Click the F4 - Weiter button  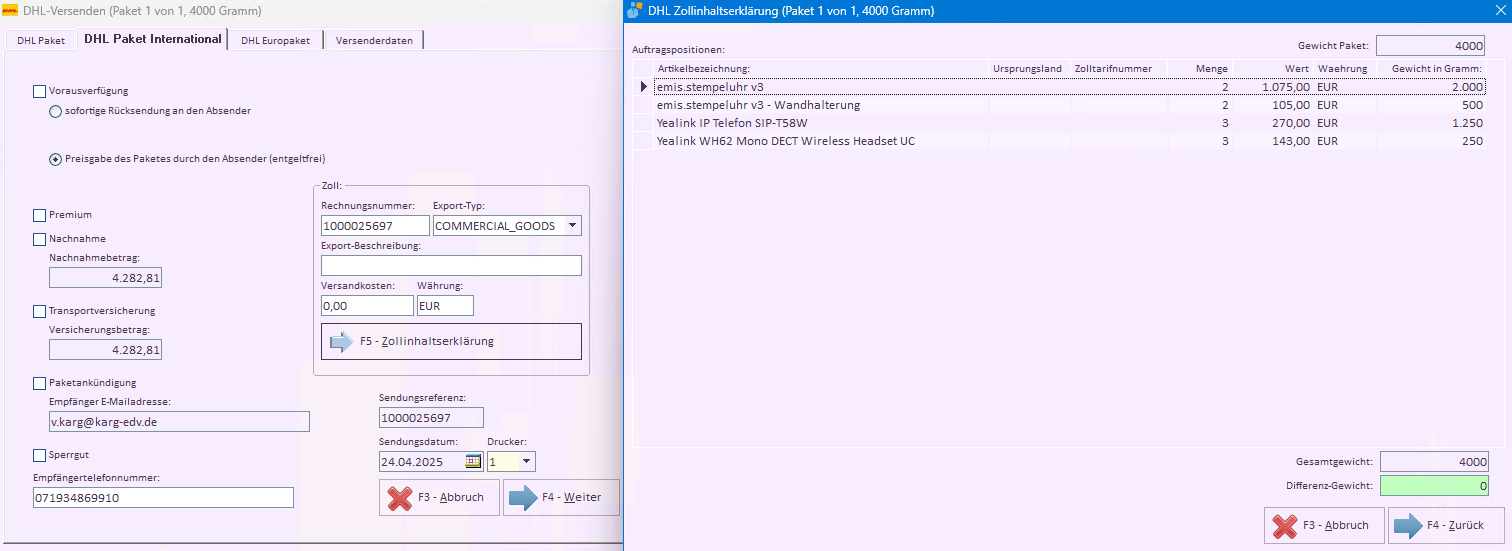(561, 497)
